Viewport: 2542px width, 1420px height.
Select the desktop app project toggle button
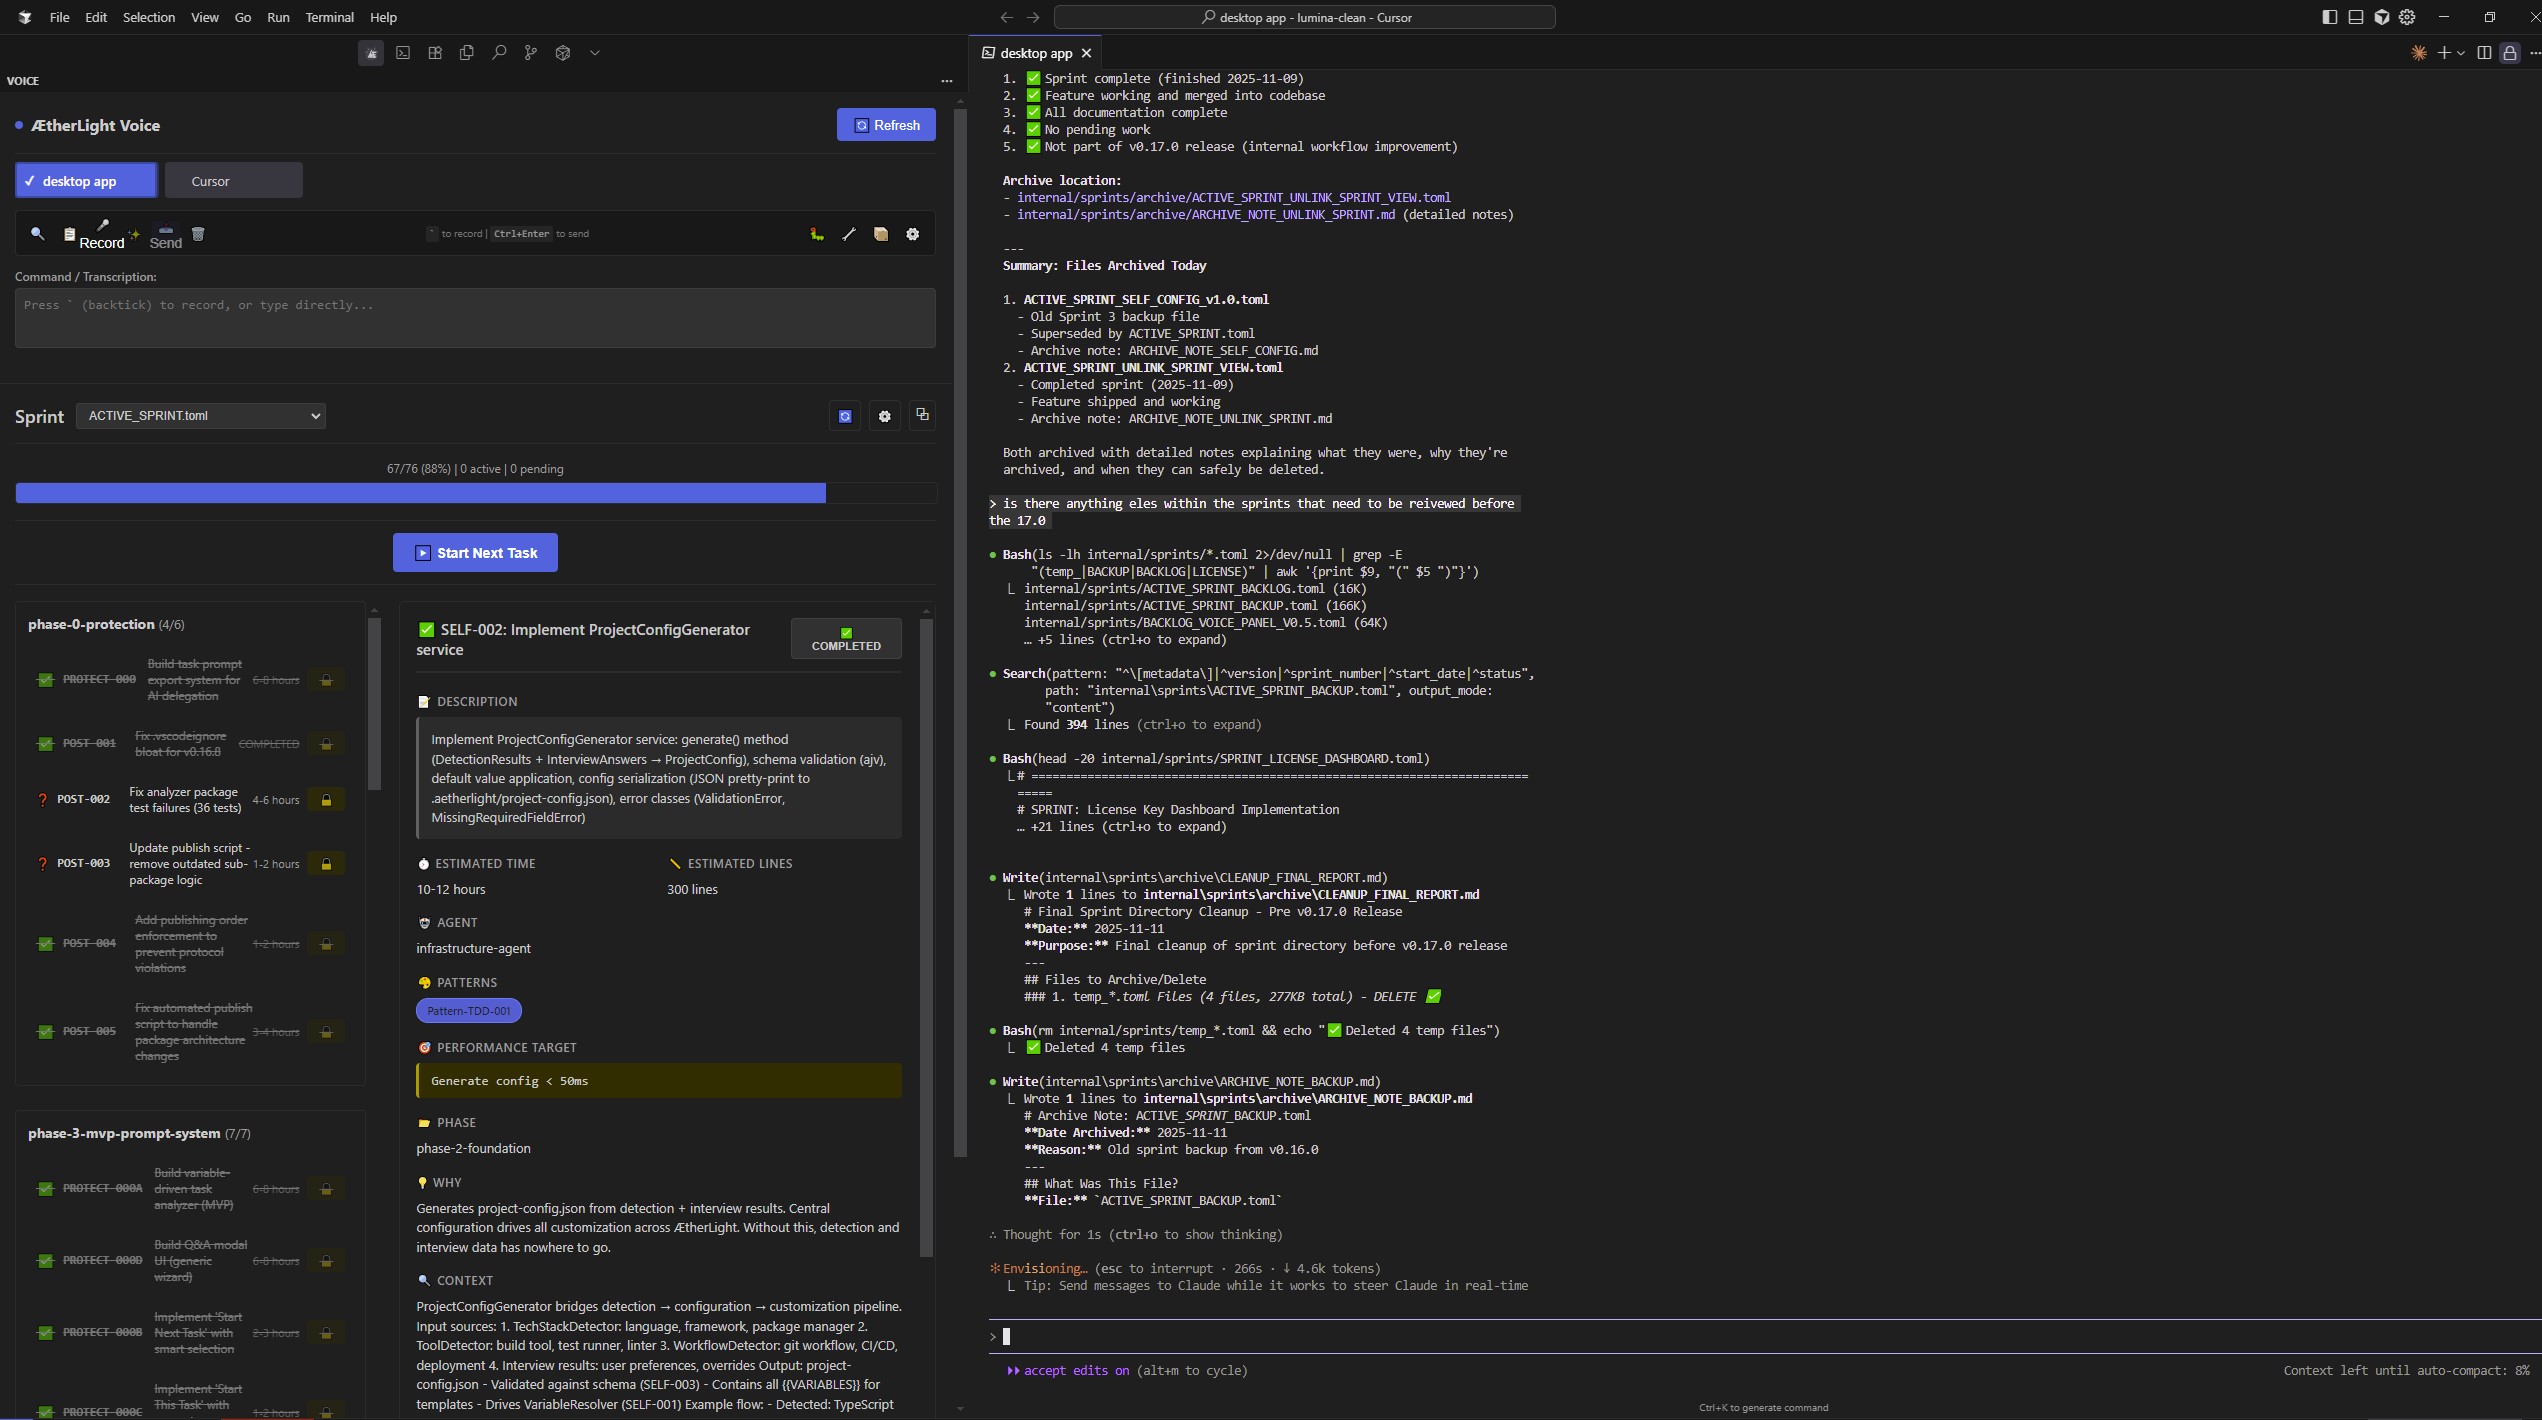pos(85,181)
